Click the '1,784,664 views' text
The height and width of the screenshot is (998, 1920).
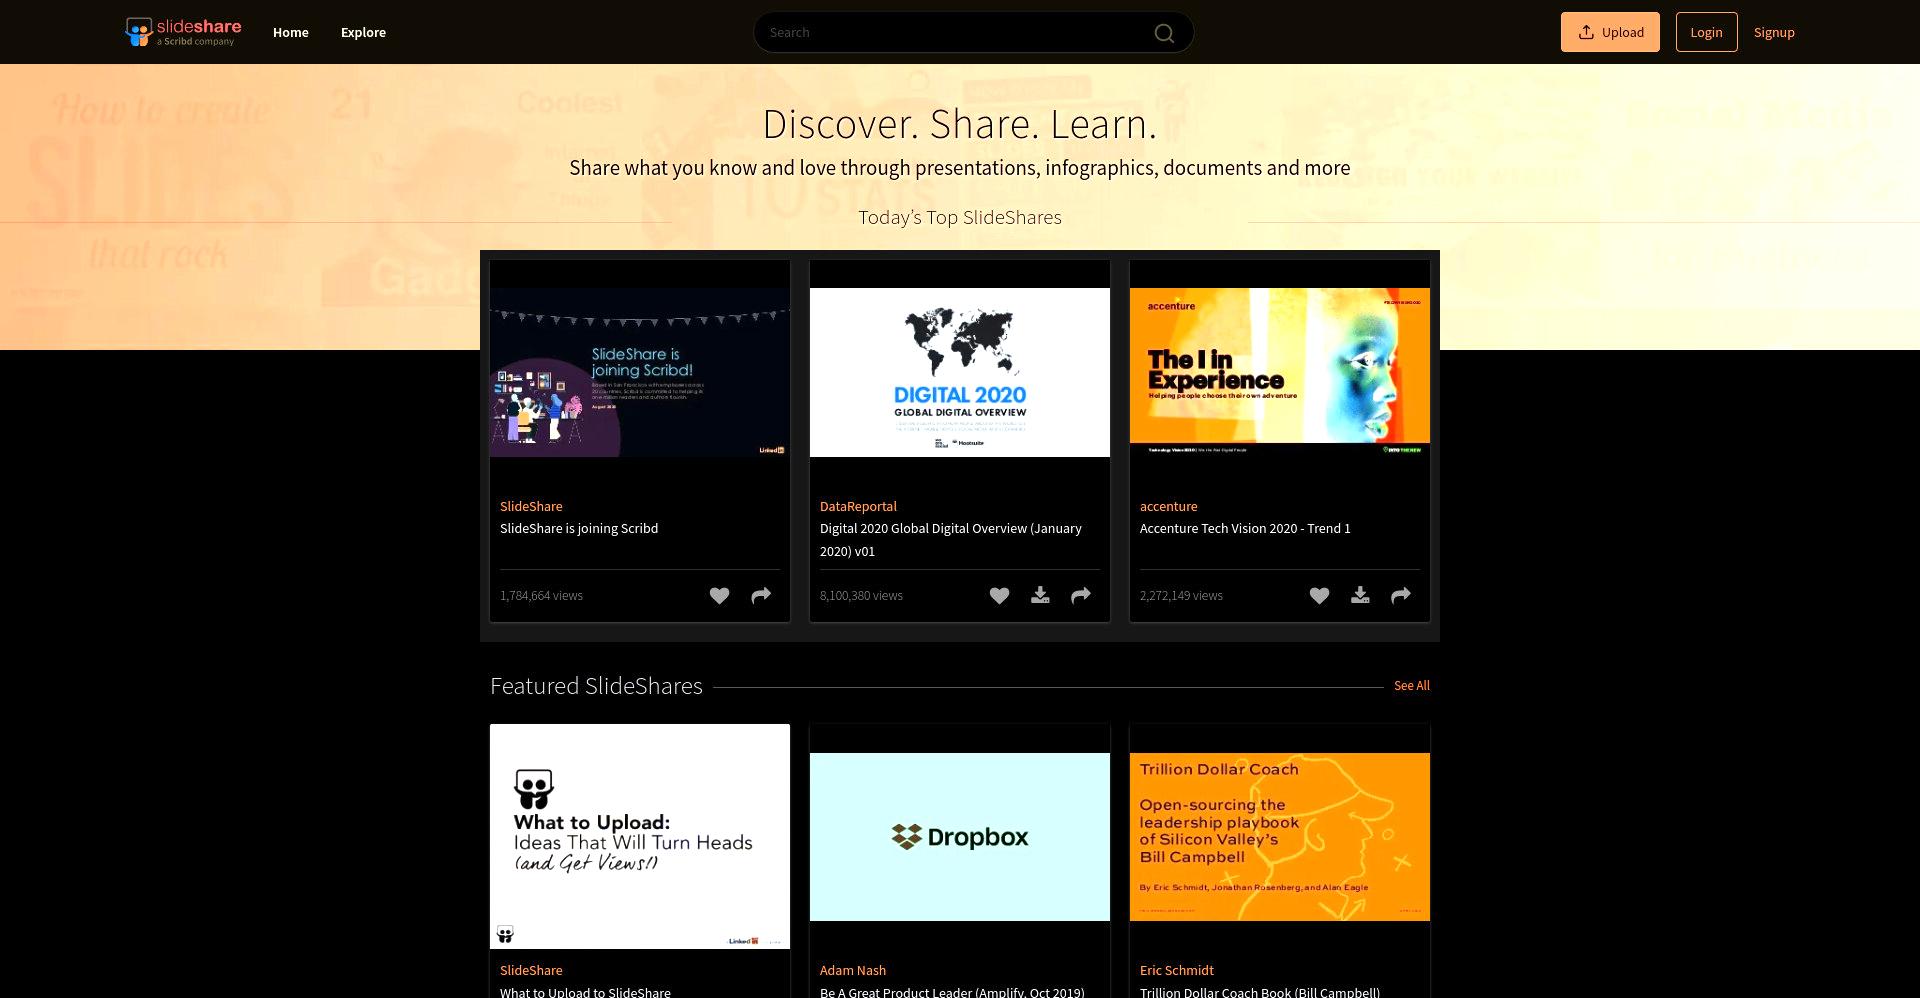click(541, 595)
